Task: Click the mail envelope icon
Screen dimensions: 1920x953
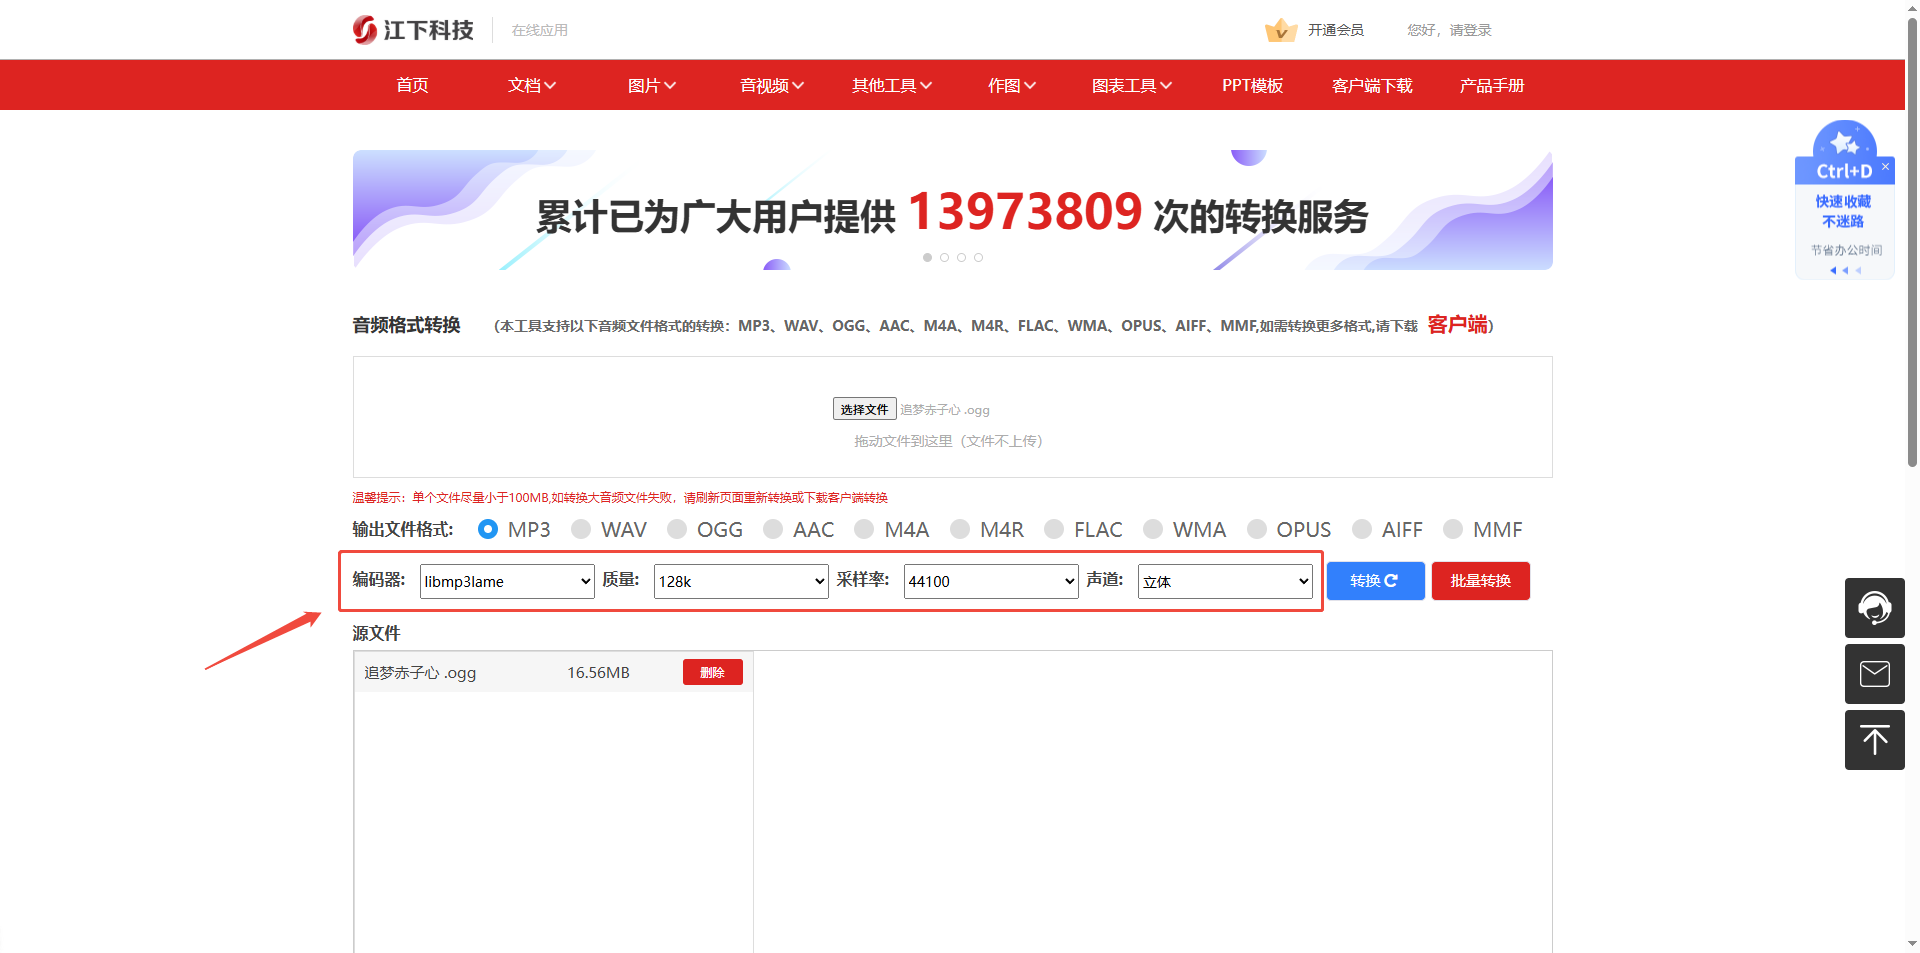Action: 1874,674
